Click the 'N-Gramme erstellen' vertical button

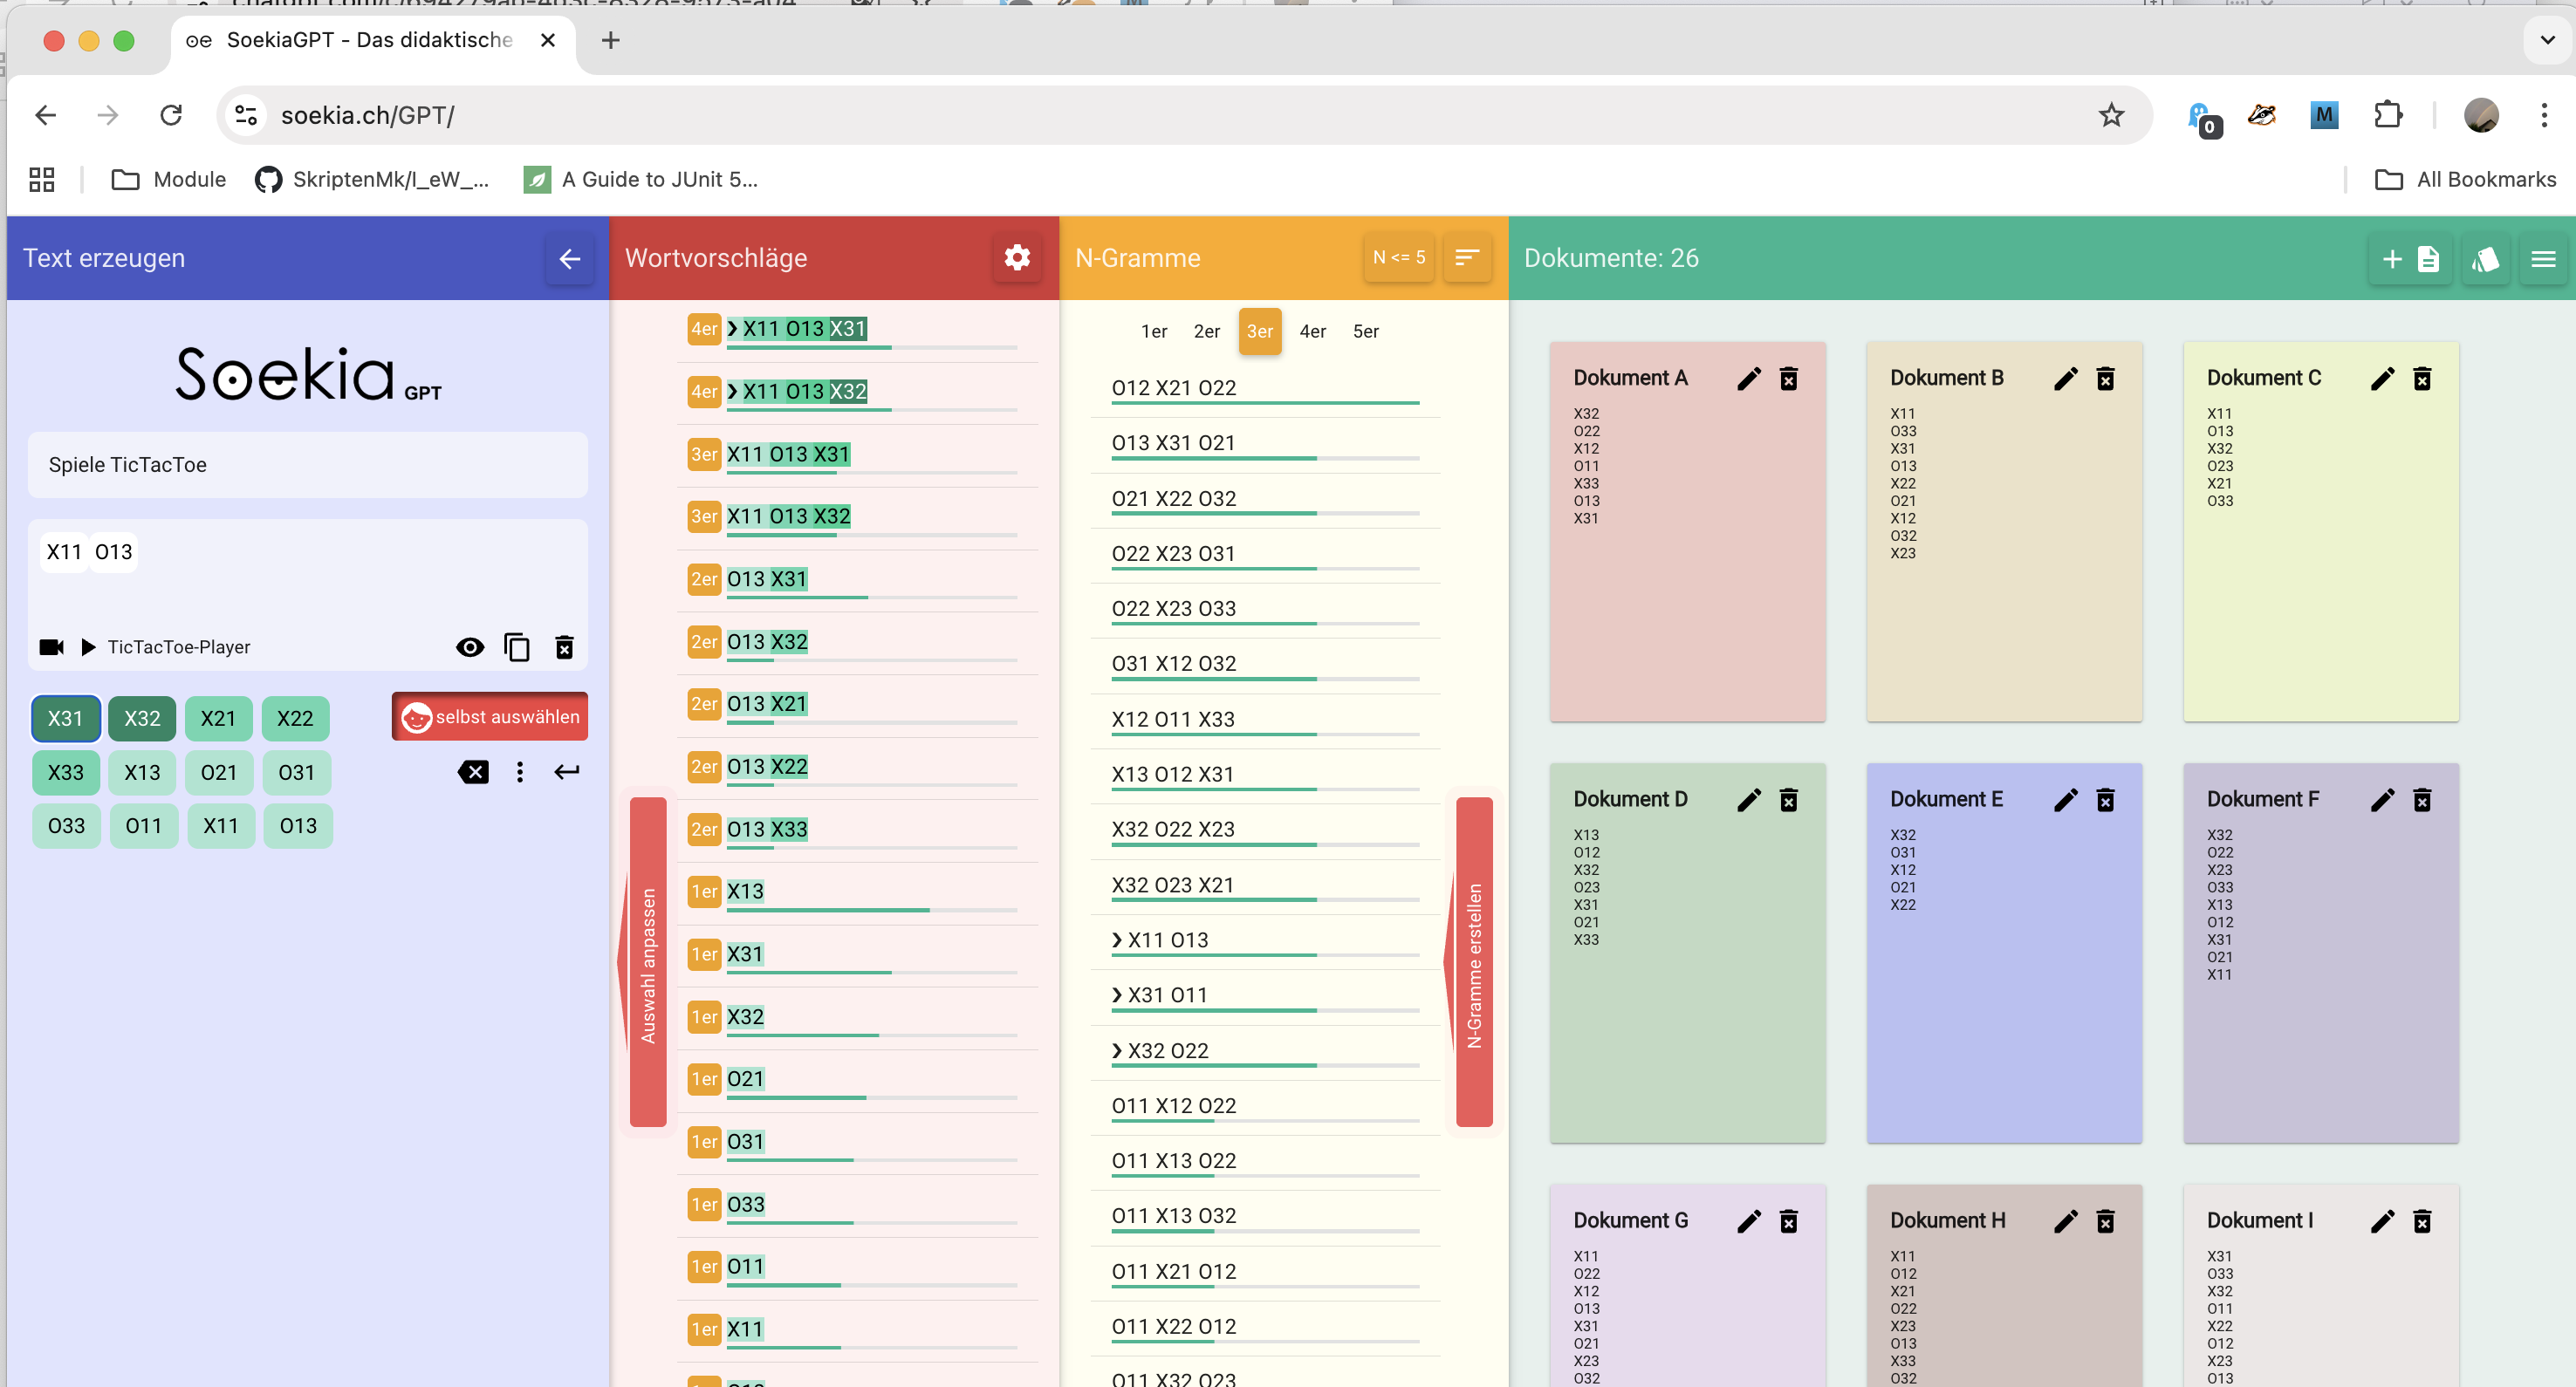pos(1473,963)
